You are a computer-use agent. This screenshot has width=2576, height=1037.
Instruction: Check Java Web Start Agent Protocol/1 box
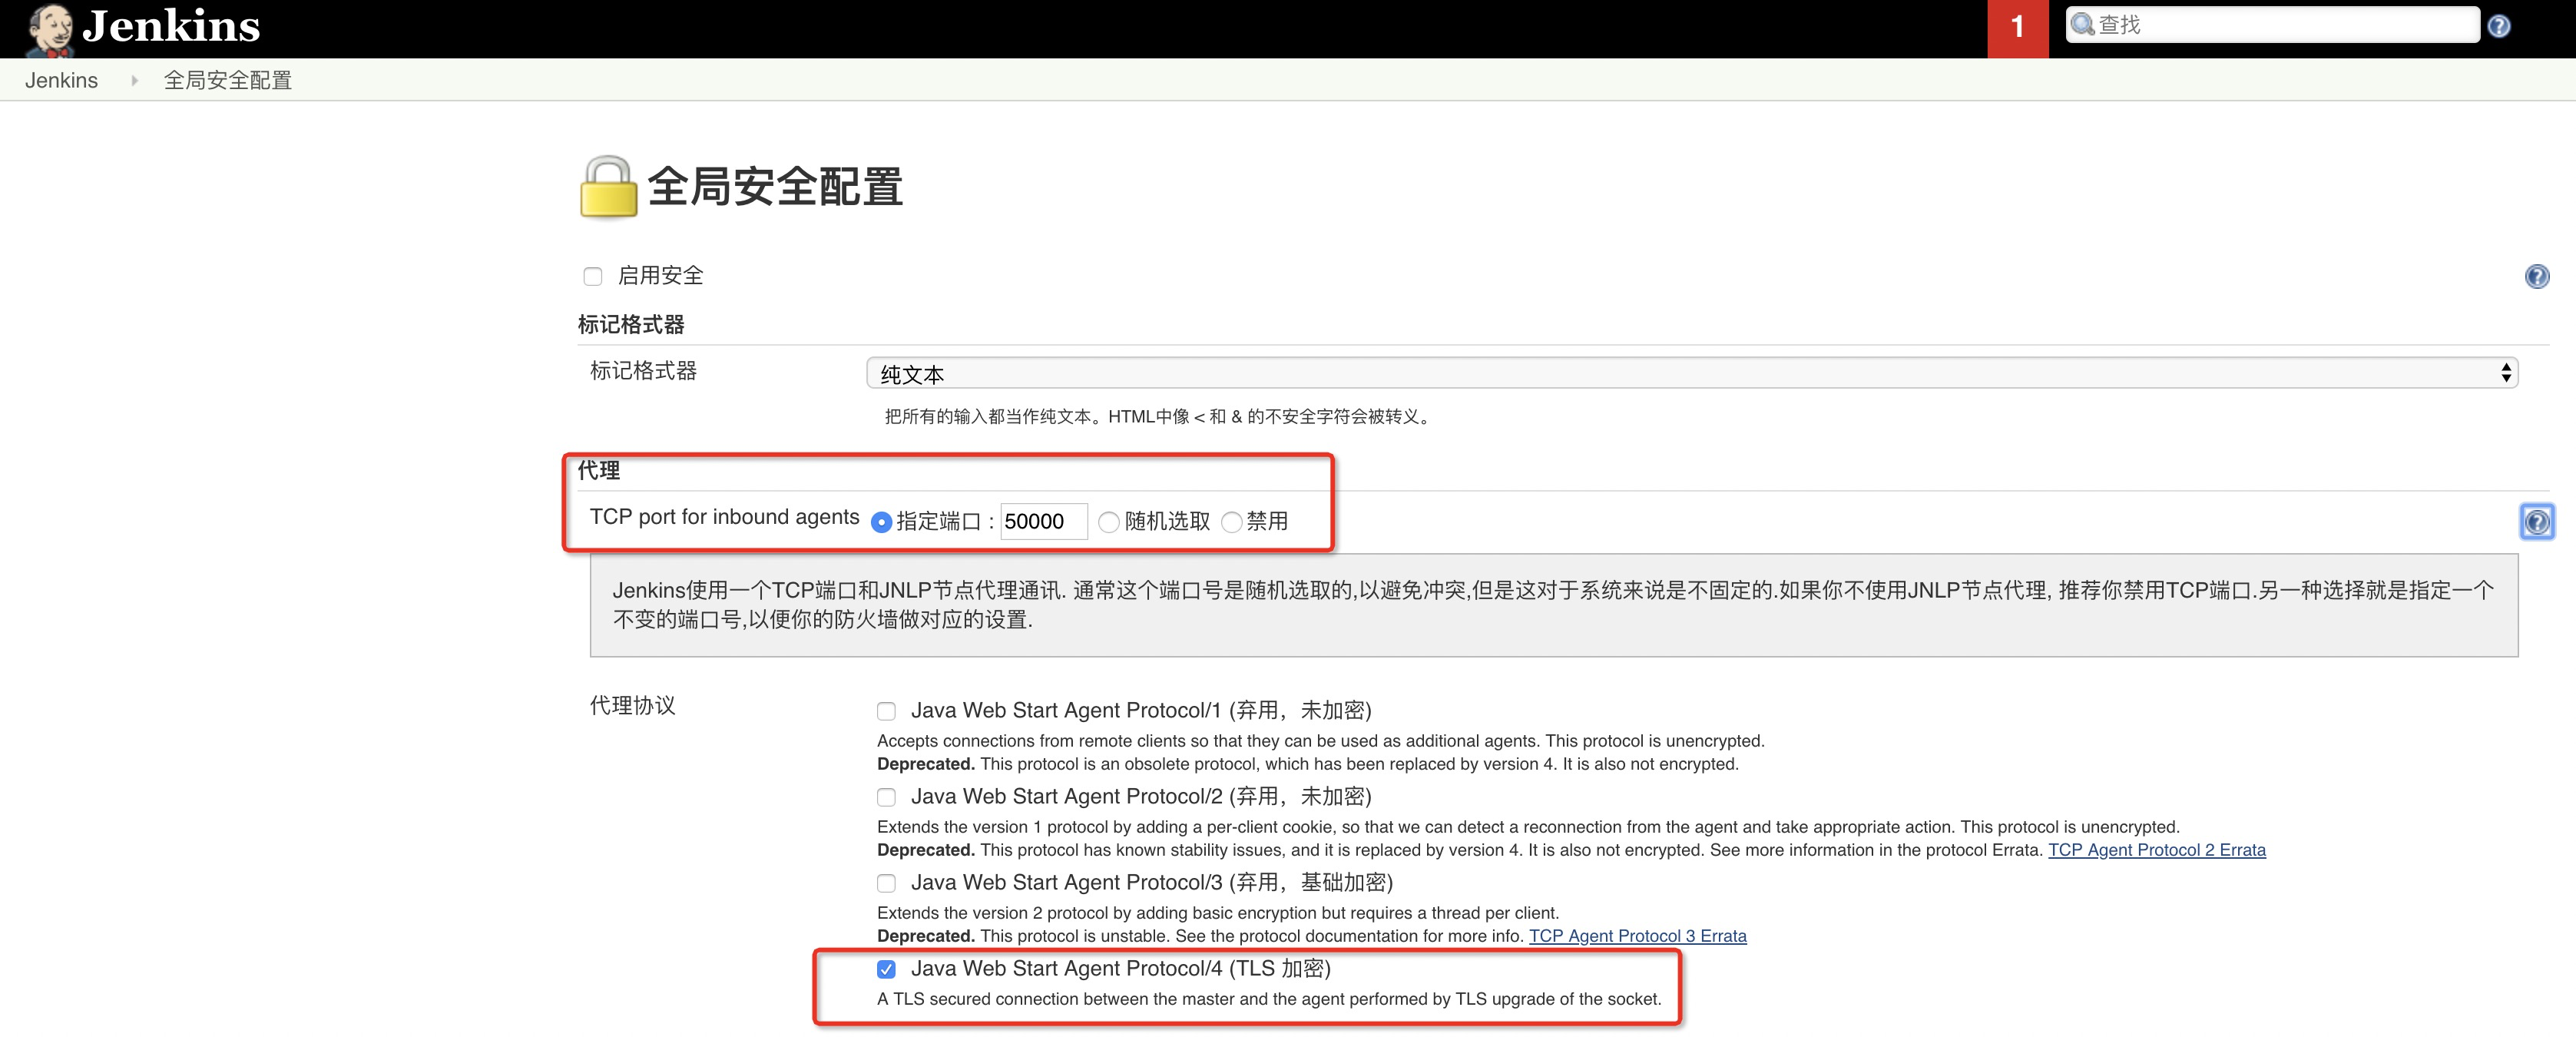coord(886,711)
